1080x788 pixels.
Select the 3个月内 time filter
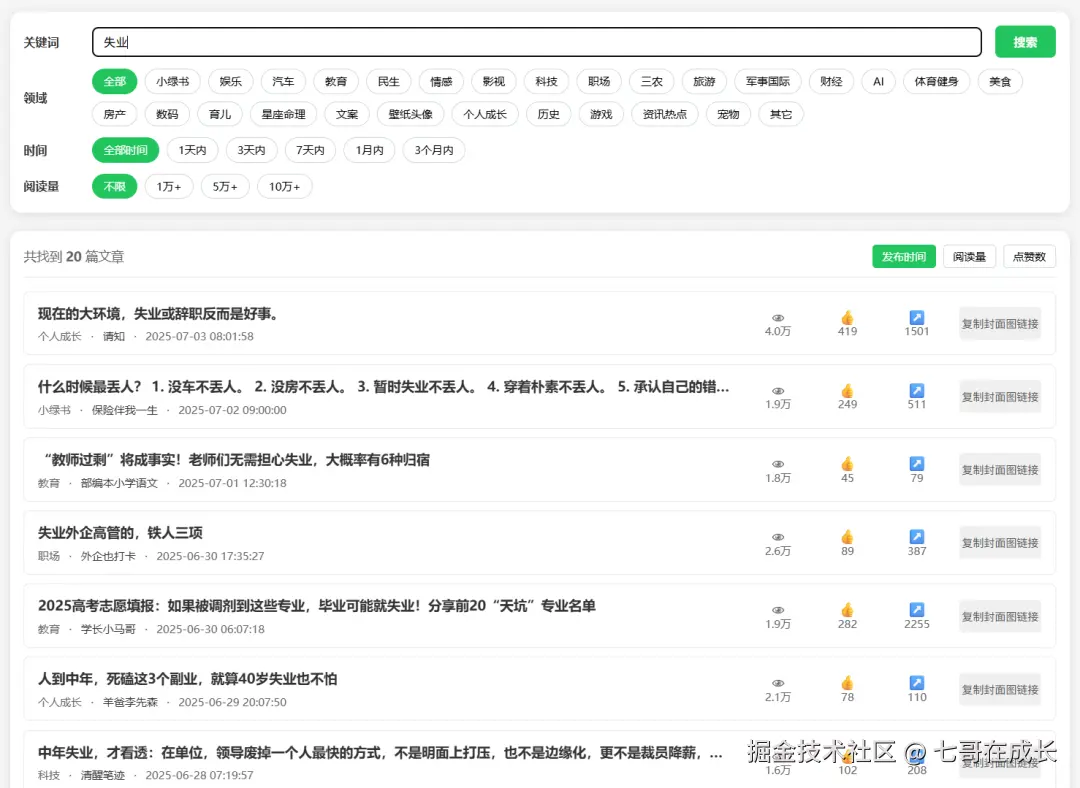pyautogui.click(x=434, y=150)
